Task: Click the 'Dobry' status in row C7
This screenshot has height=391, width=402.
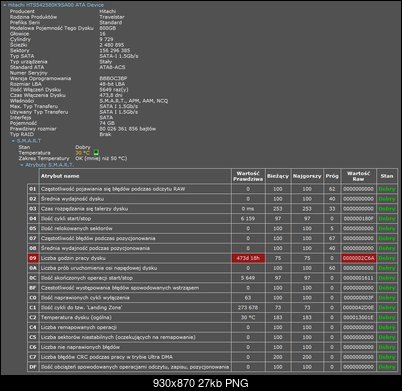Action: [387, 357]
